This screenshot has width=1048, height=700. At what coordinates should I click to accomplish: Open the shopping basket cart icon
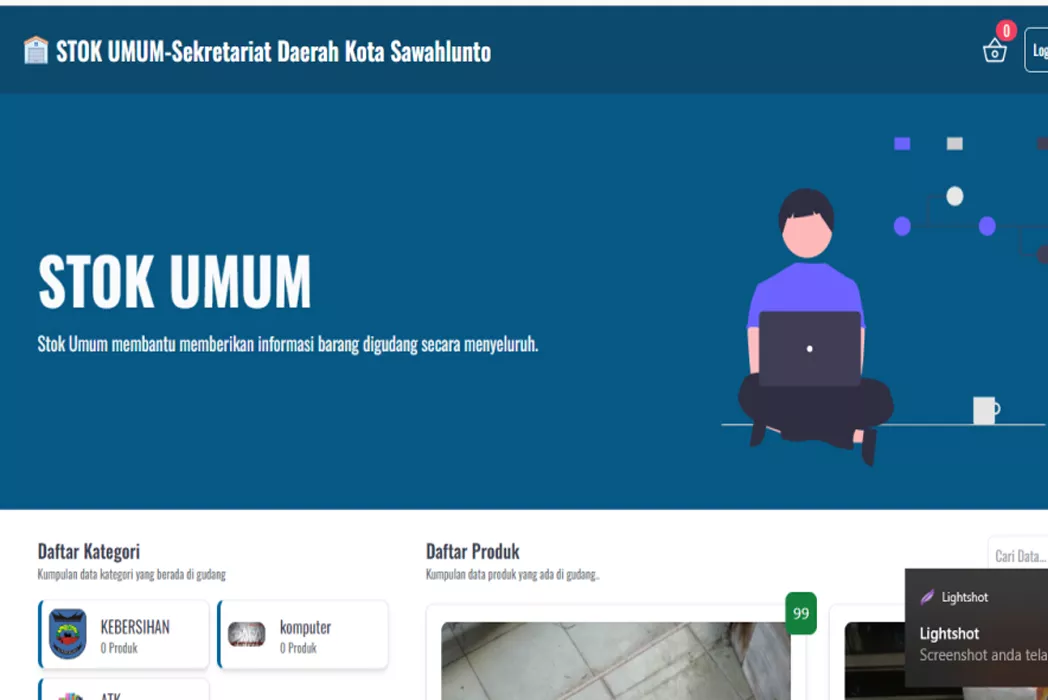click(994, 51)
